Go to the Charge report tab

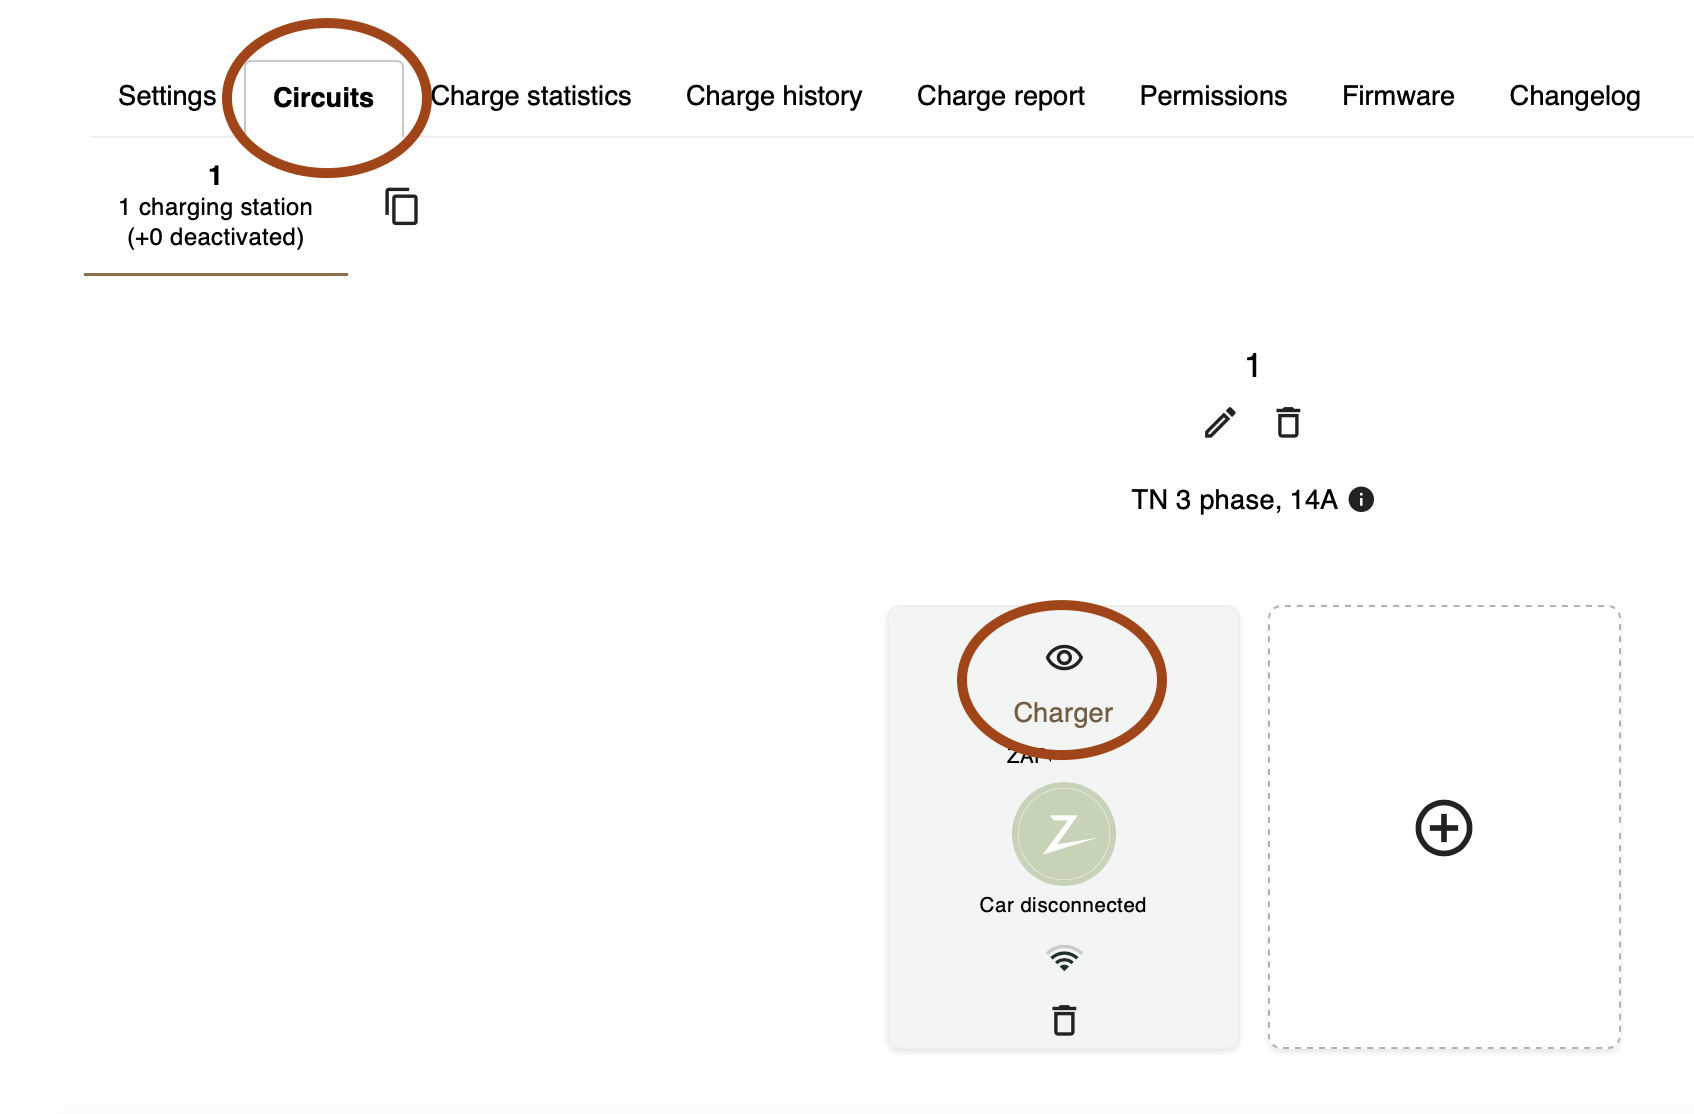point(1001,96)
